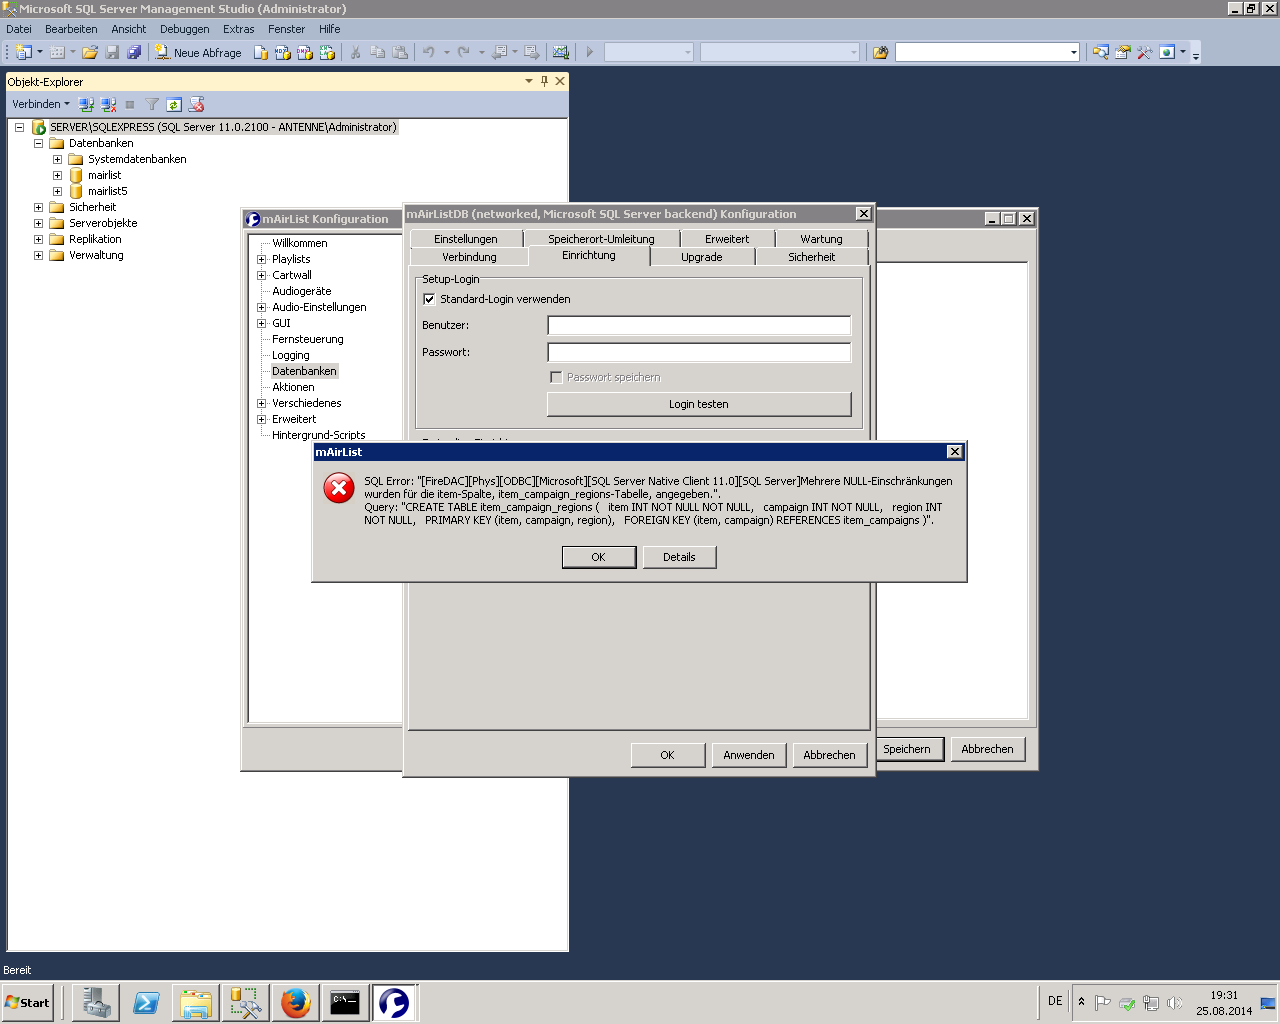1280x1024 pixels.
Task: Click OK in the SQL Error dialog
Action: coord(598,557)
